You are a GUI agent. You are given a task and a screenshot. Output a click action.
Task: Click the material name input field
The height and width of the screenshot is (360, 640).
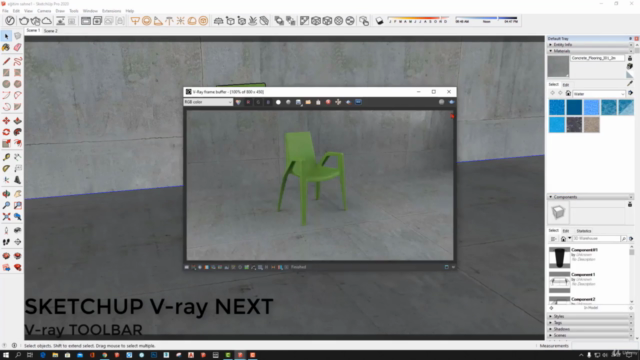coord(598,58)
